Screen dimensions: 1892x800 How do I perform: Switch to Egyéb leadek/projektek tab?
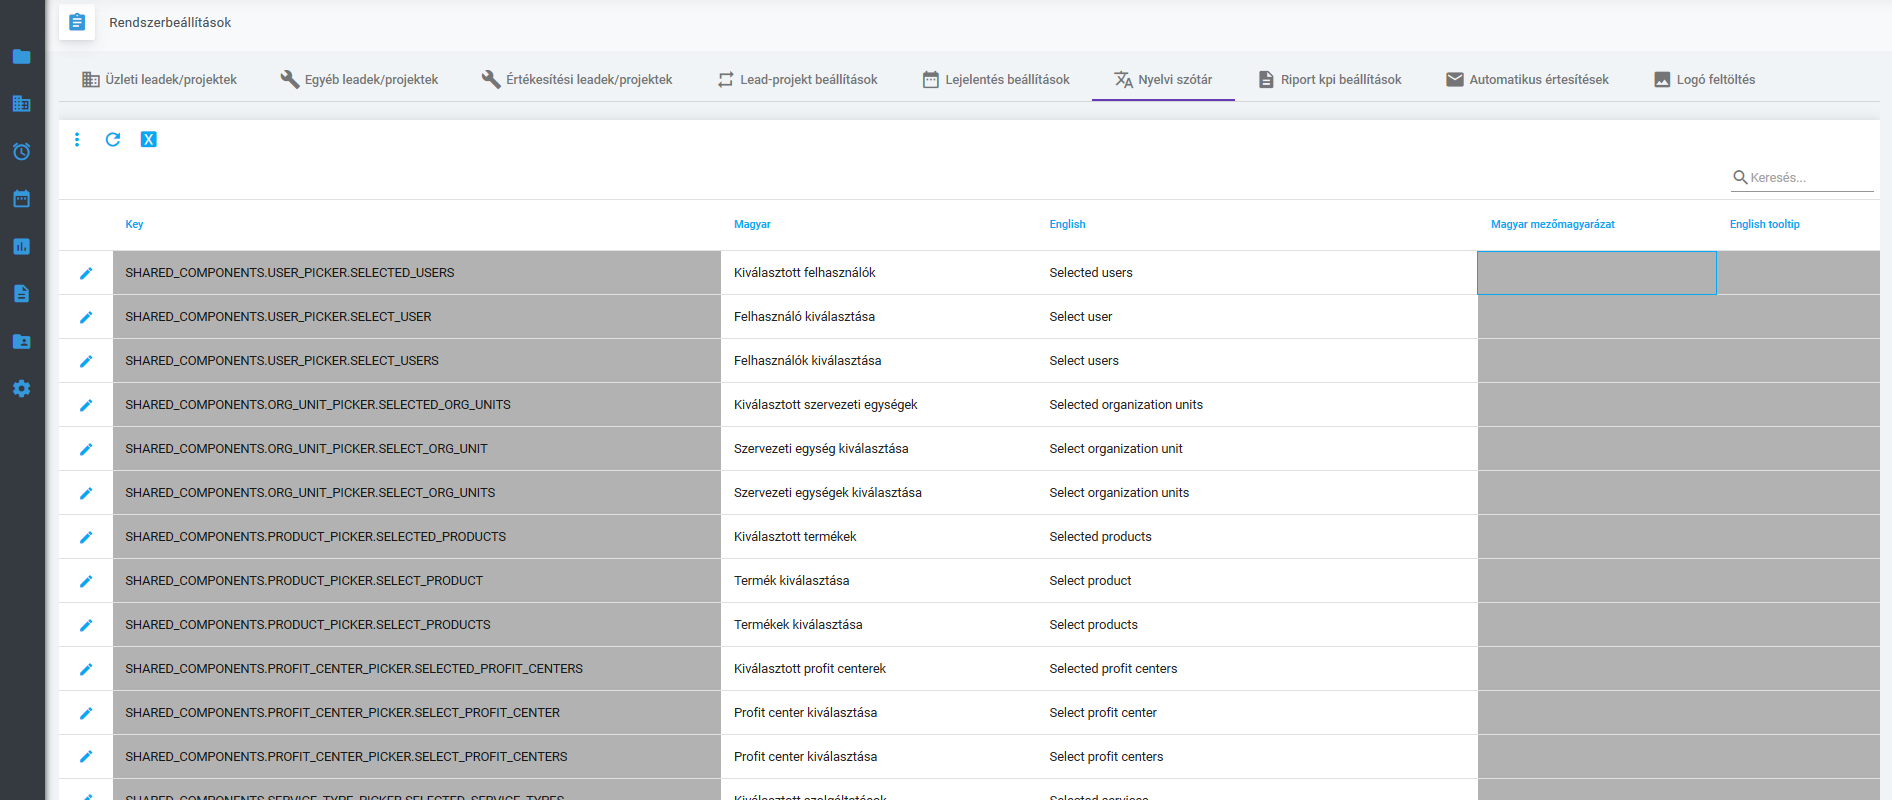[x=359, y=79]
